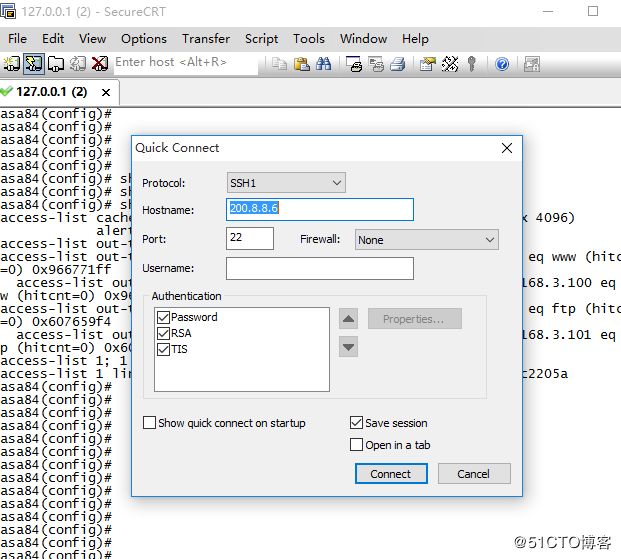
Task: Open the Help question mark toolbar icon
Action: click(x=502, y=63)
